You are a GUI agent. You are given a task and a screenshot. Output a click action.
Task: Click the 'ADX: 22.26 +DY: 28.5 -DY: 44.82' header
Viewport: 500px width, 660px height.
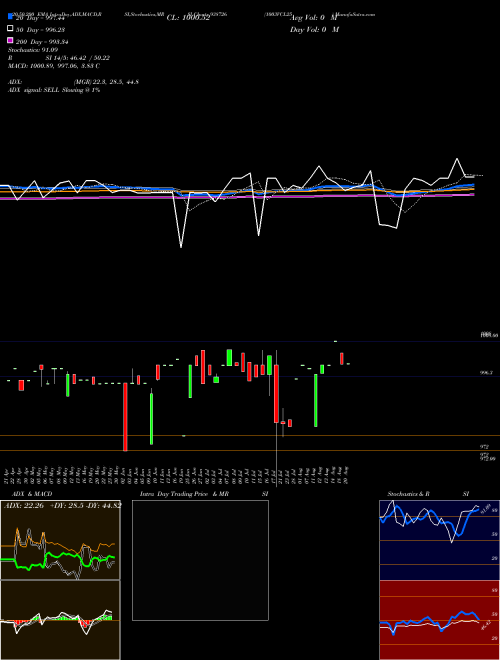click(62, 505)
